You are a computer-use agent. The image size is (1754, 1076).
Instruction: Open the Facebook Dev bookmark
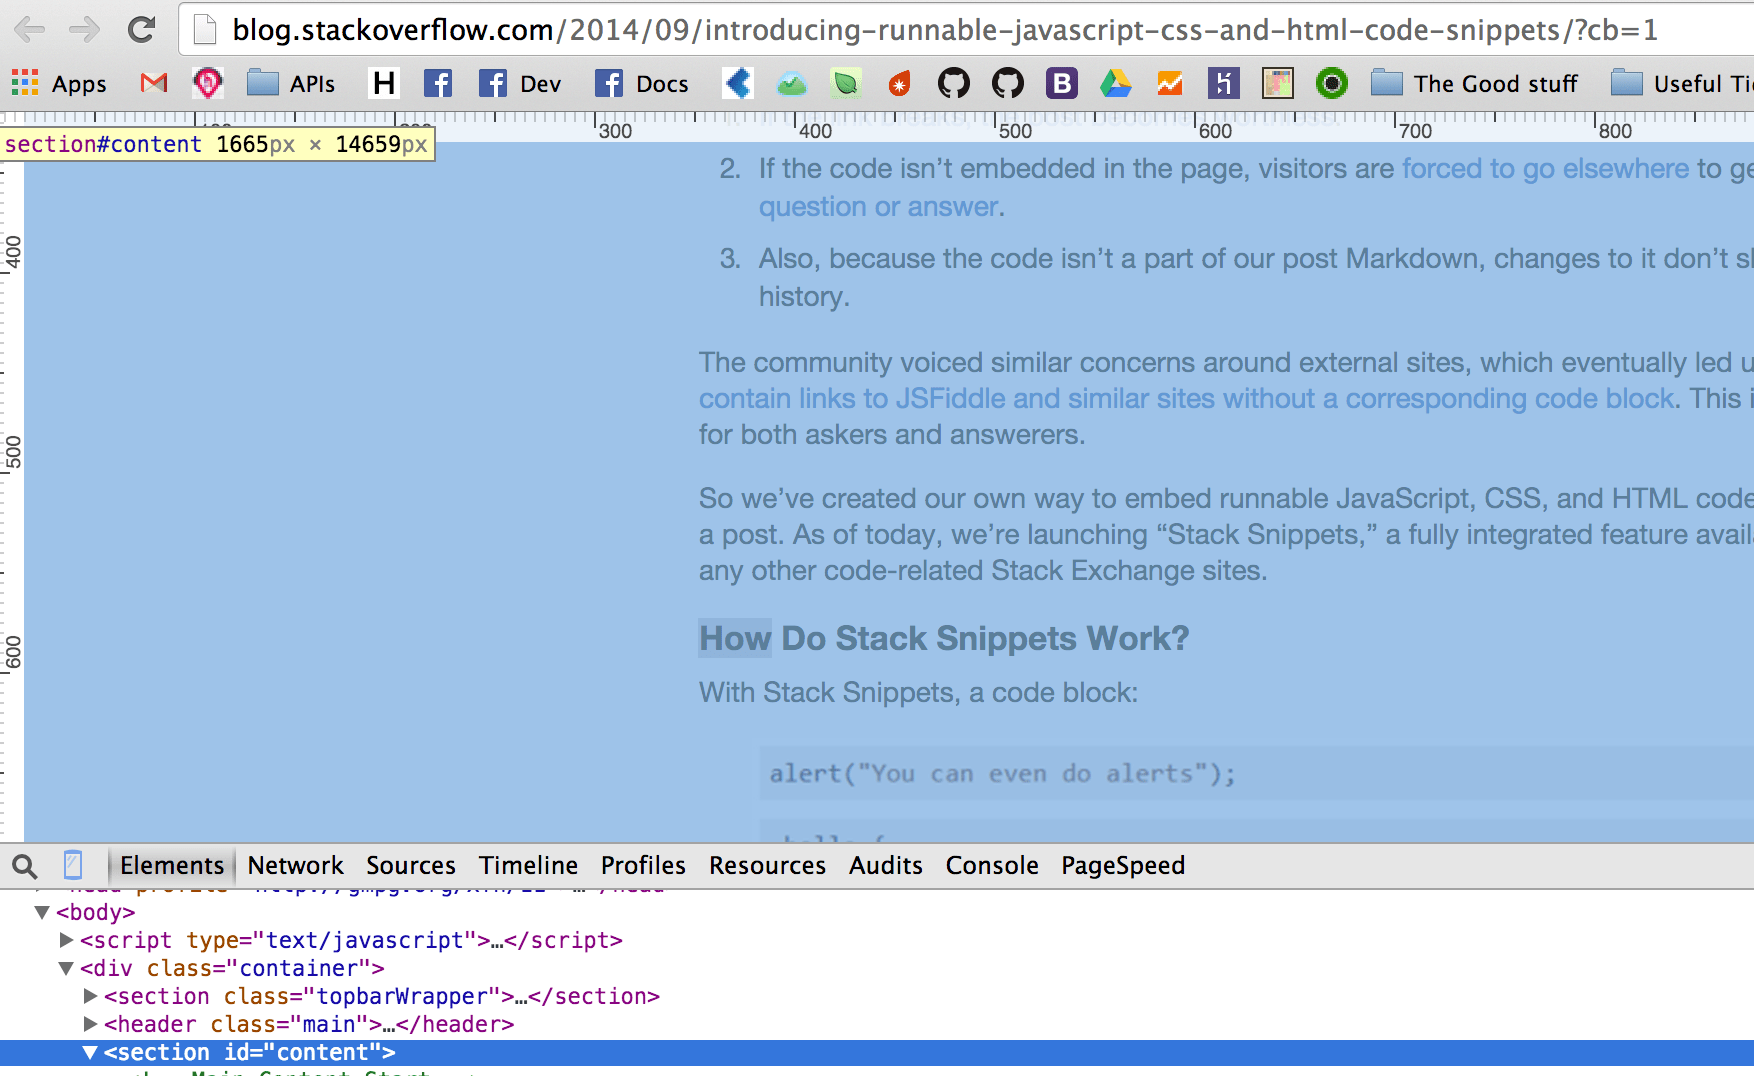(x=520, y=83)
